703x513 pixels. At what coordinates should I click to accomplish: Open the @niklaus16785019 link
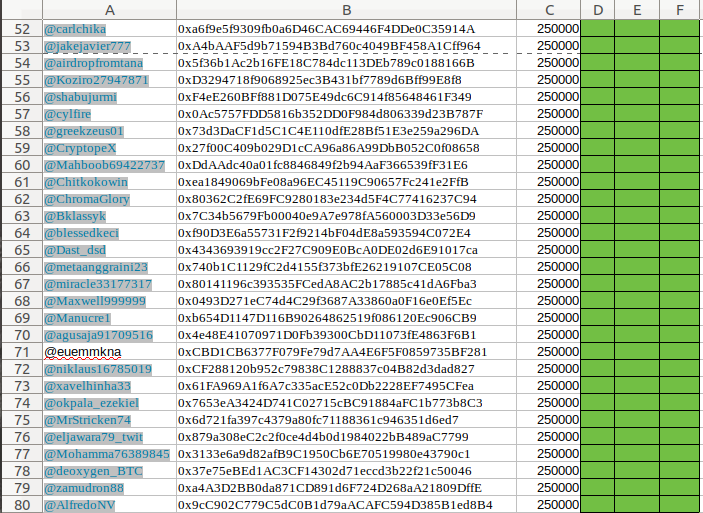(98, 369)
